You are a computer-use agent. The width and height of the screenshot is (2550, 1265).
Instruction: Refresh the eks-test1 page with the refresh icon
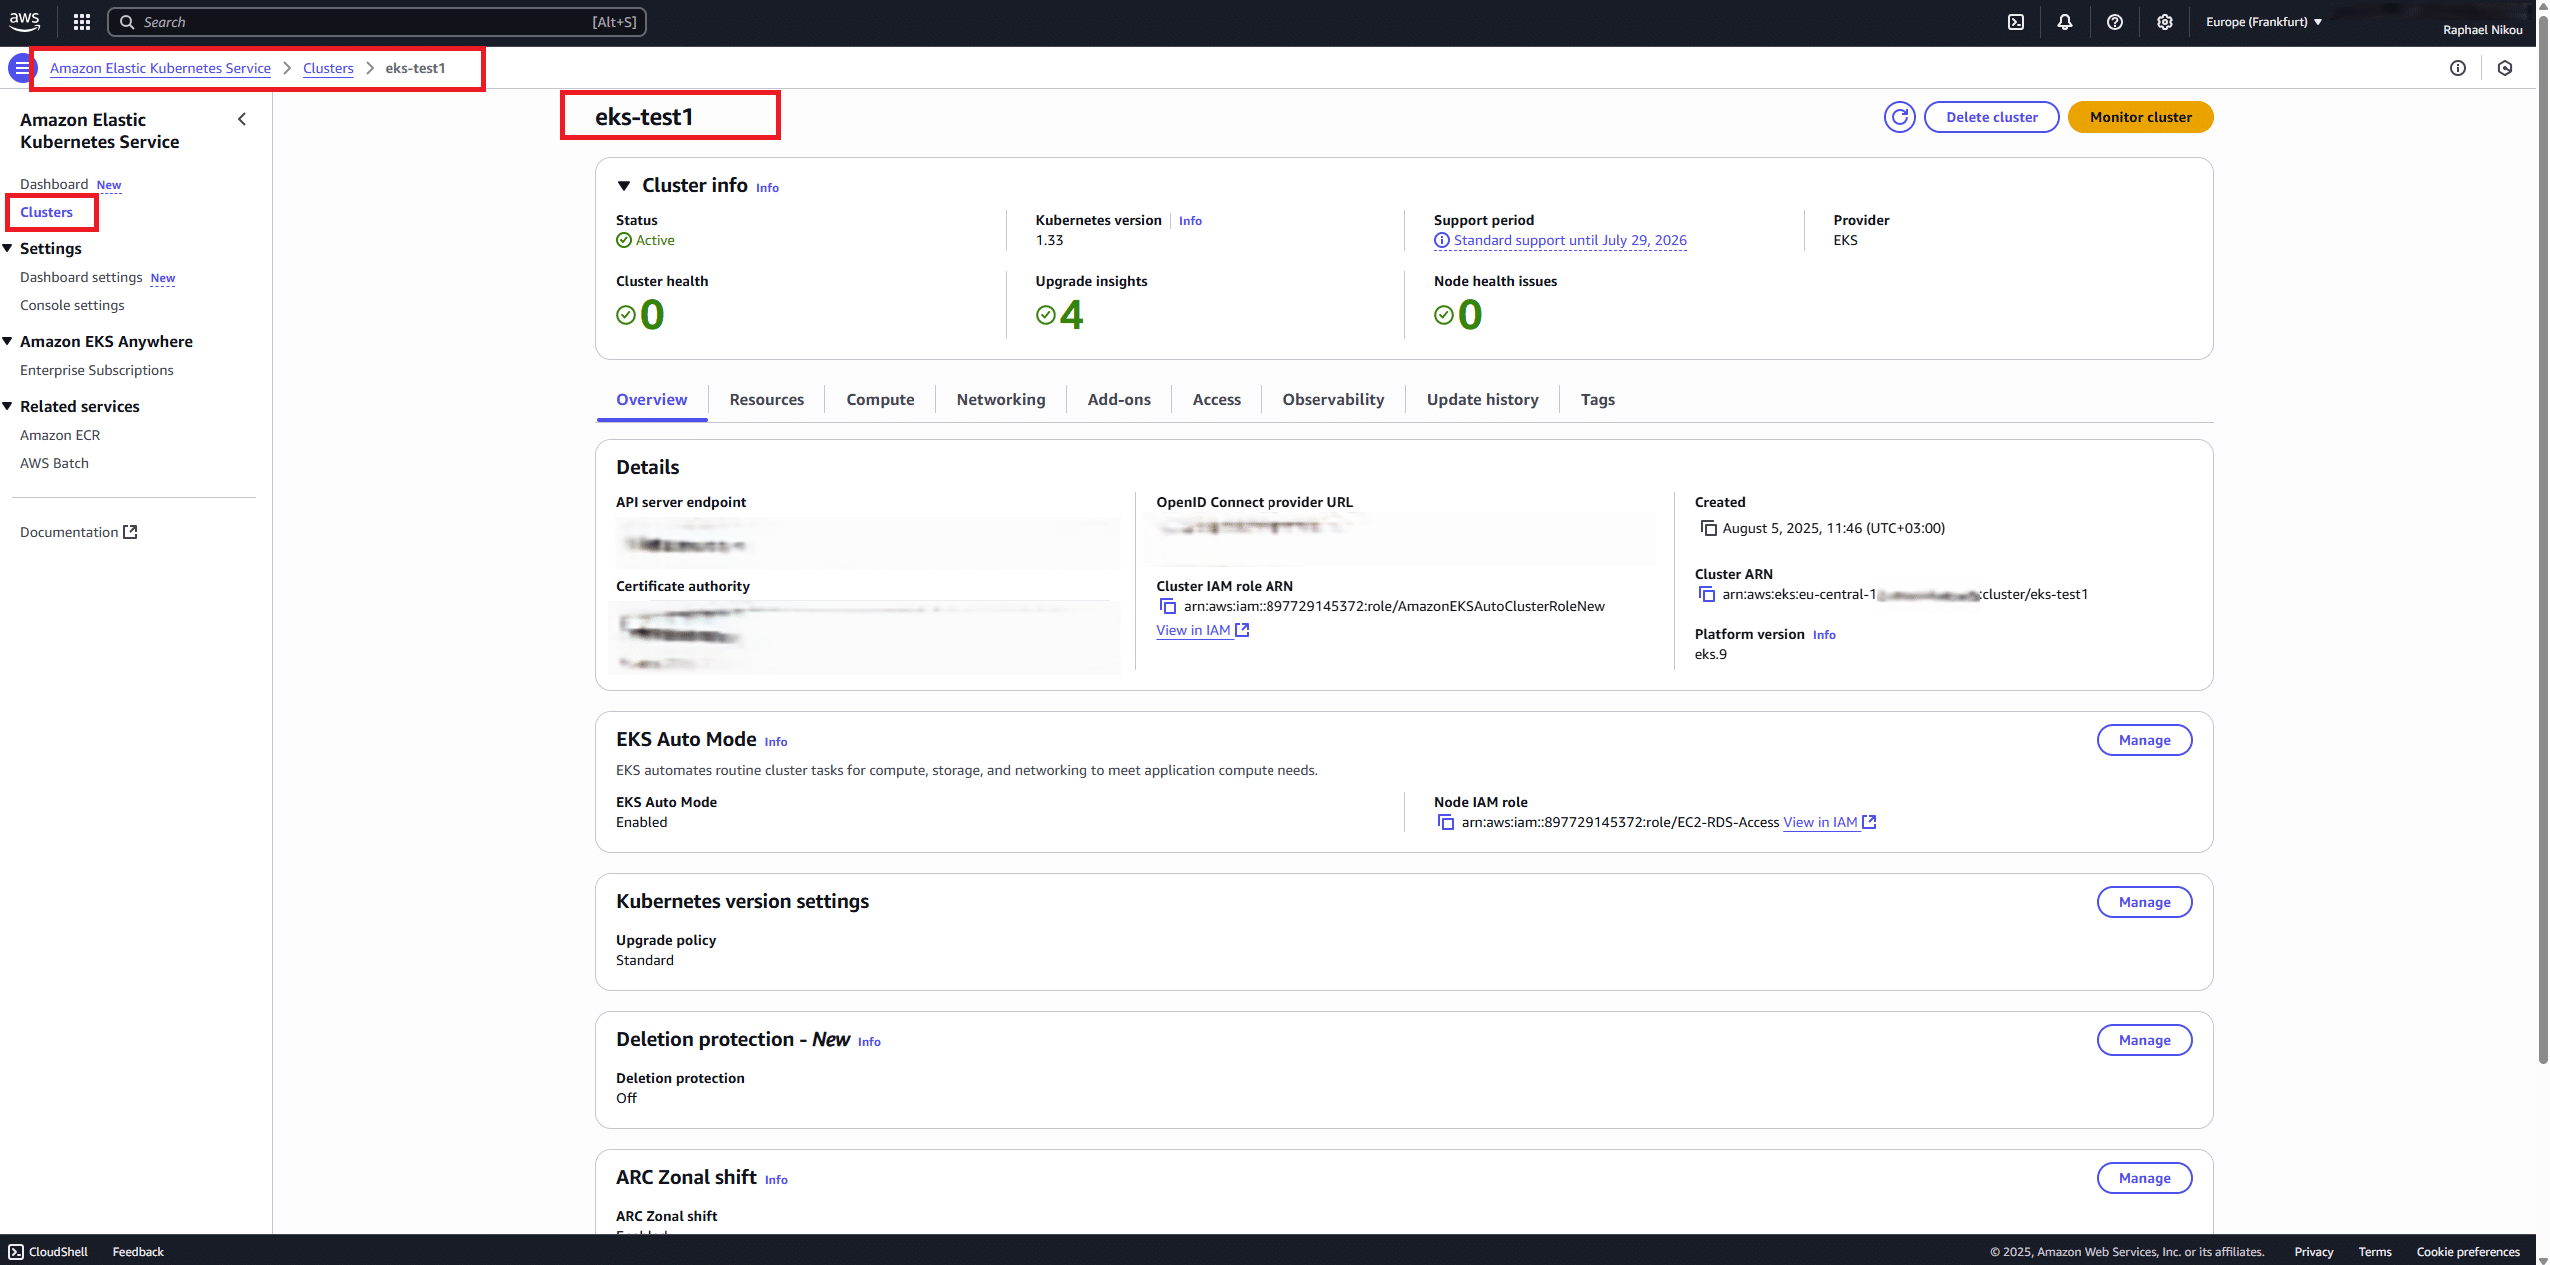1899,117
